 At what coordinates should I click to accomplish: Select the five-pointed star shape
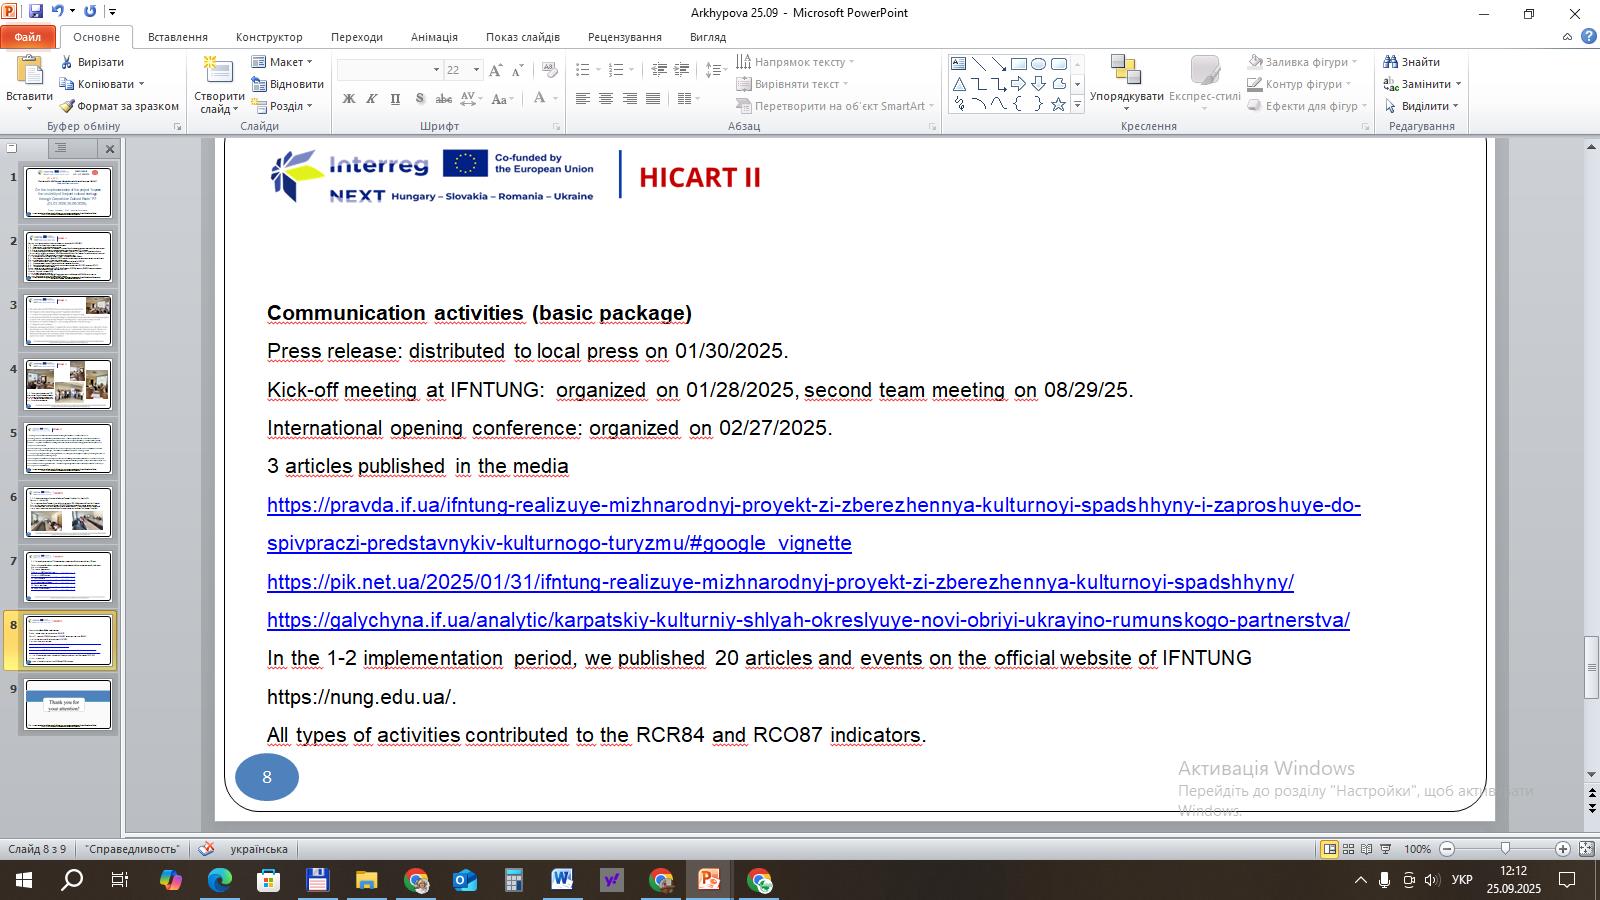1058,104
